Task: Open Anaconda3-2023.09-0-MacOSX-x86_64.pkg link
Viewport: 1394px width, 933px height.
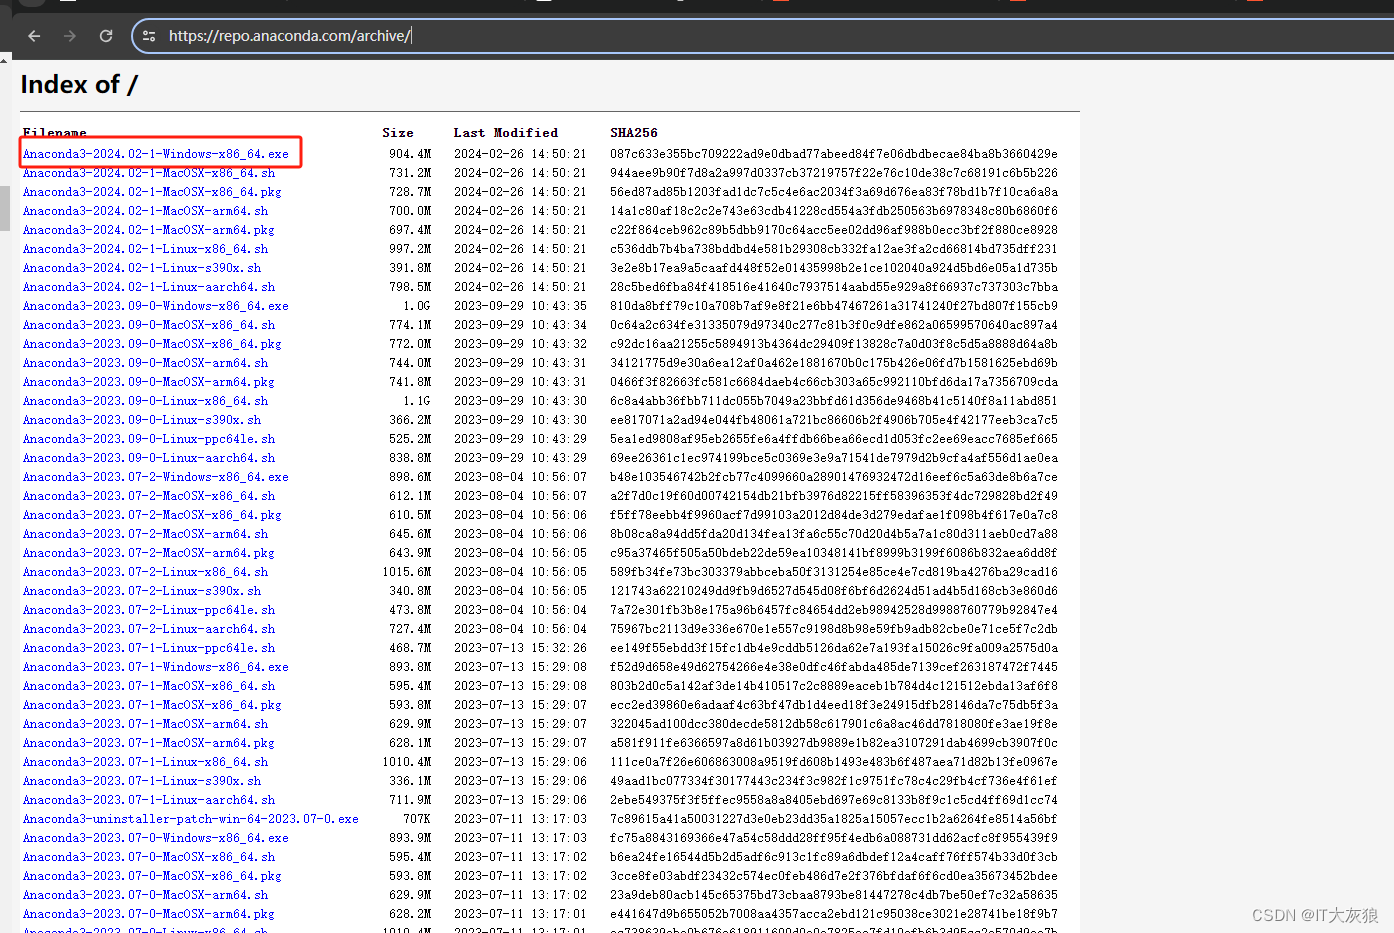Action: (152, 344)
